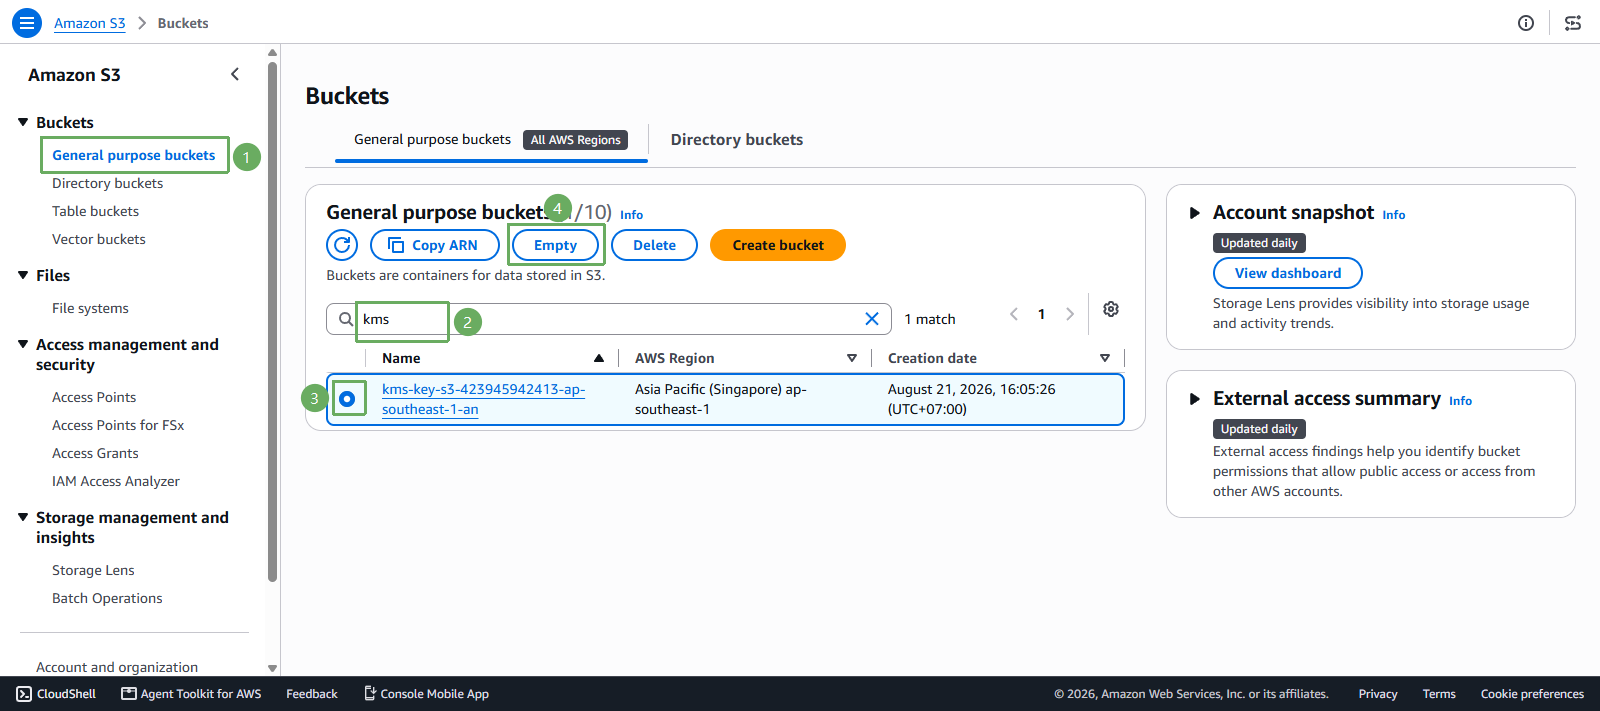
Task: Collapse the Amazon S3 side navigation
Action: pyautogui.click(x=235, y=74)
